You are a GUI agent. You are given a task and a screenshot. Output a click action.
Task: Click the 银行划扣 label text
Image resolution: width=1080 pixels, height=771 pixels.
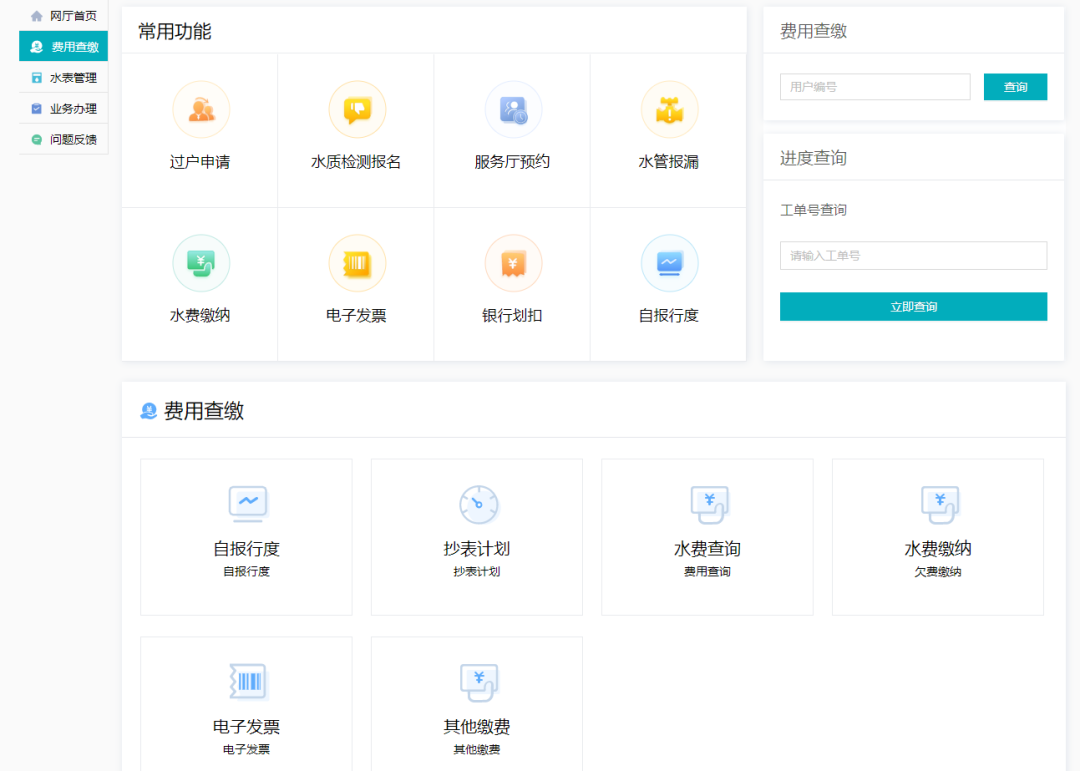pos(512,316)
